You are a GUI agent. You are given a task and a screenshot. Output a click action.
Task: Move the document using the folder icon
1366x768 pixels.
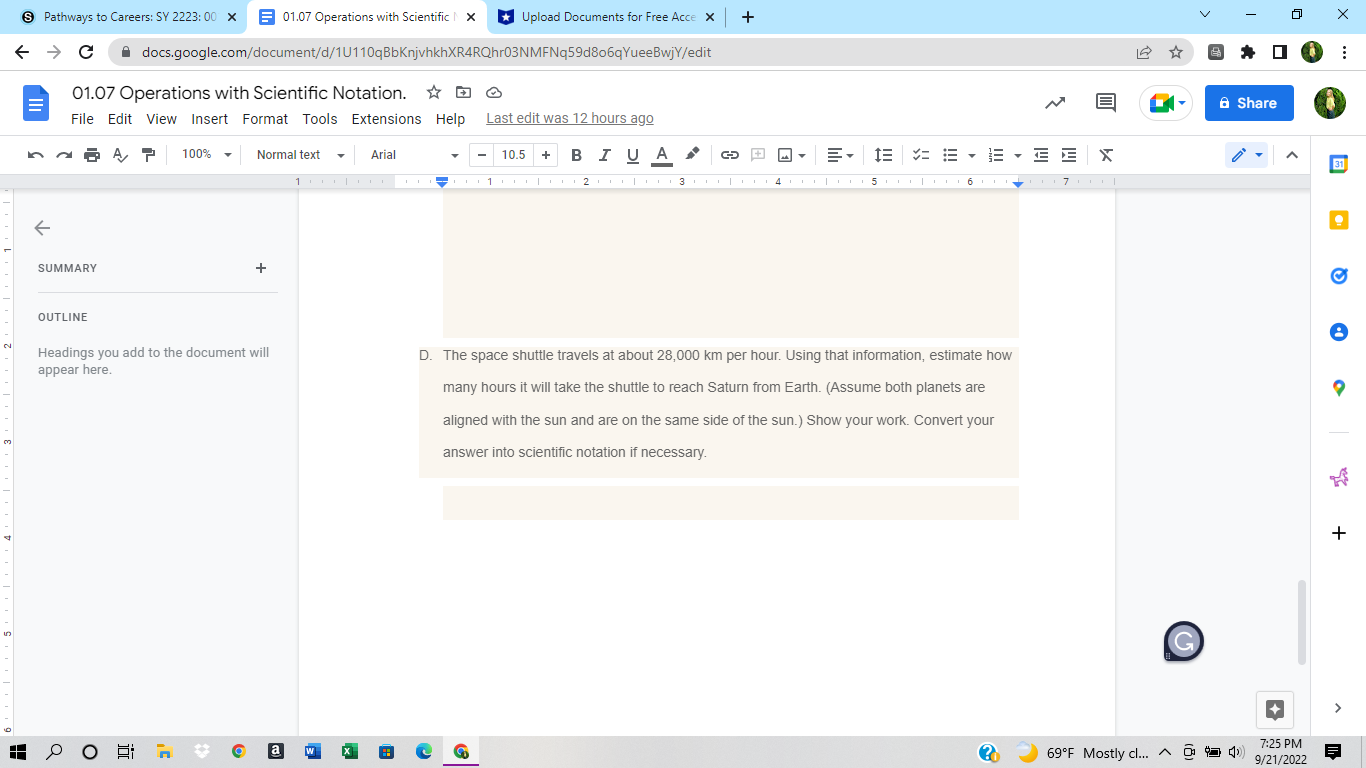click(463, 92)
